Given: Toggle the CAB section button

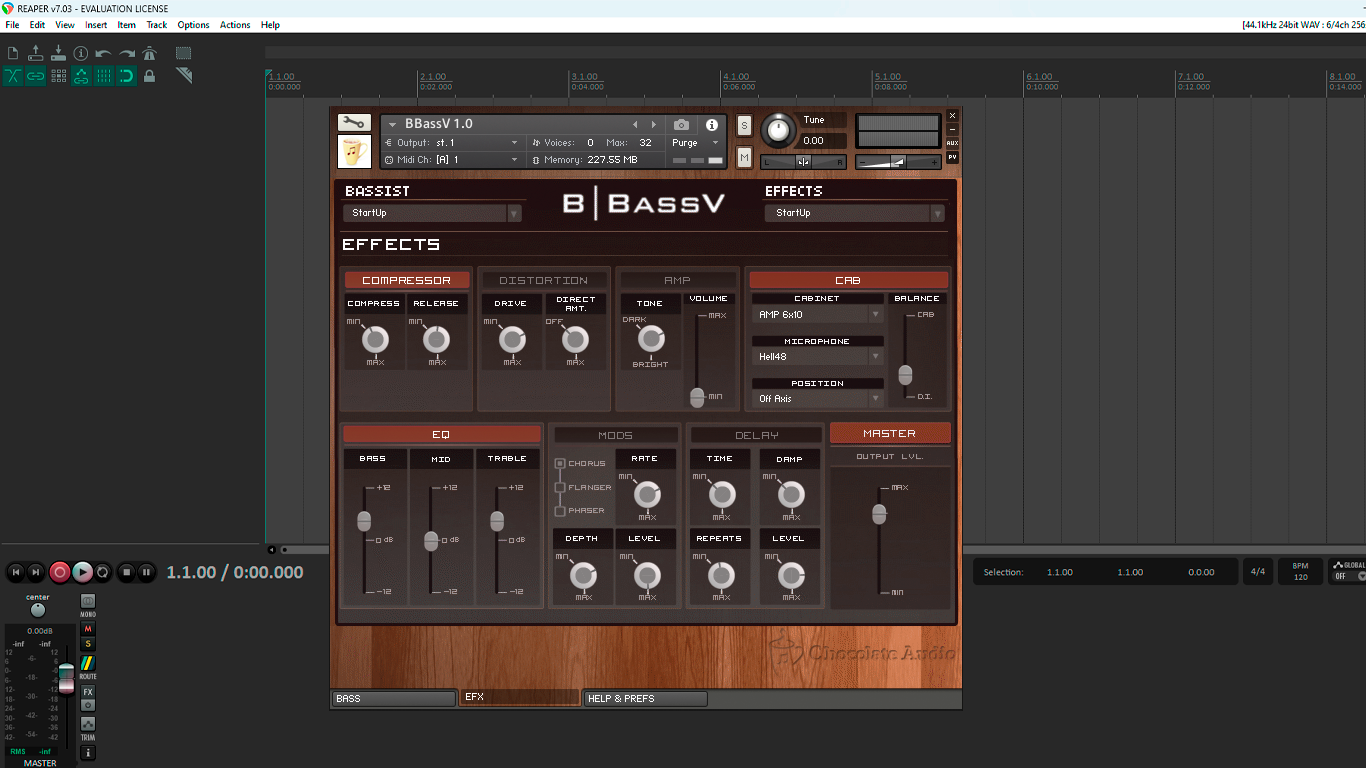Looking at the screenshot, I should pyautogui.click(x=848, y=280).
